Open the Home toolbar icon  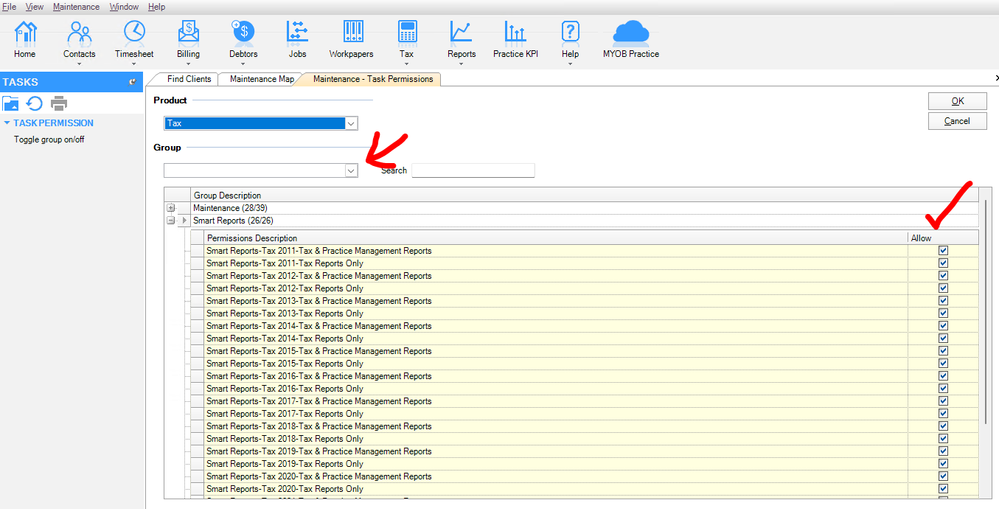click(25, 33)
